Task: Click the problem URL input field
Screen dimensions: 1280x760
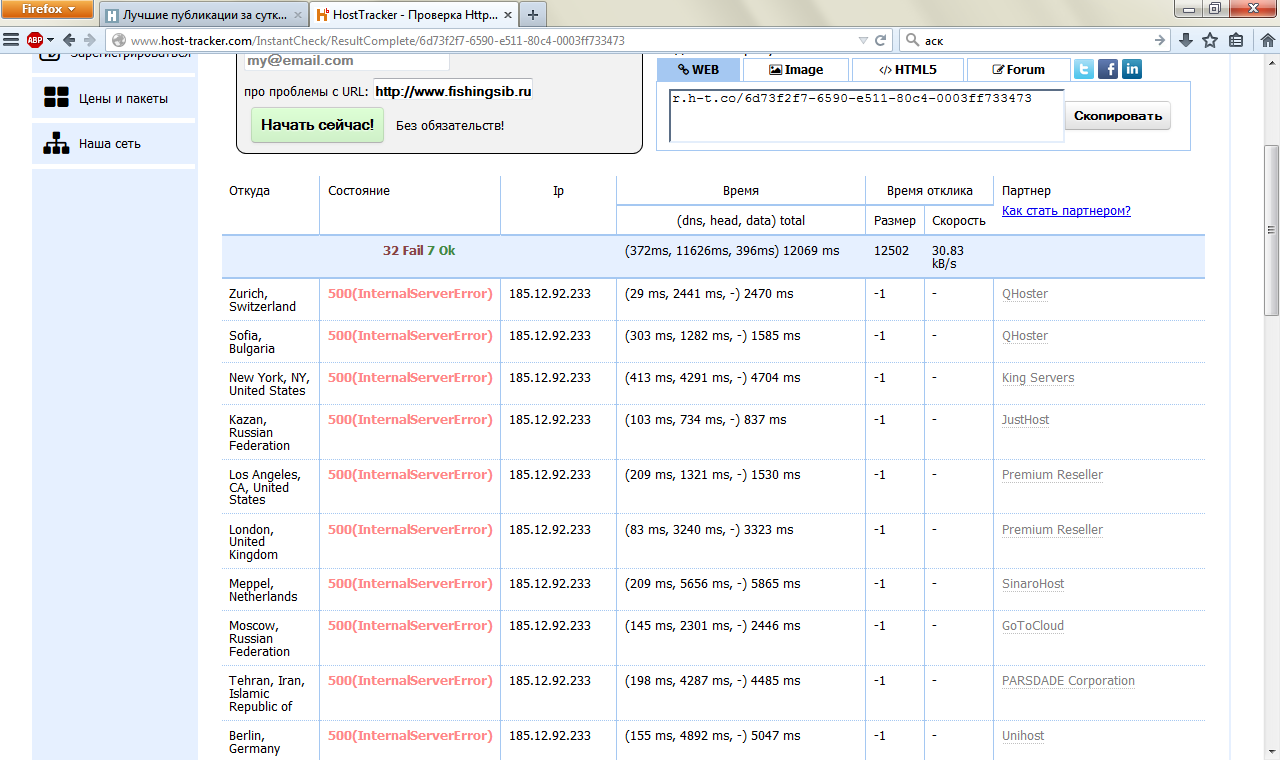Action: [453, 91]
